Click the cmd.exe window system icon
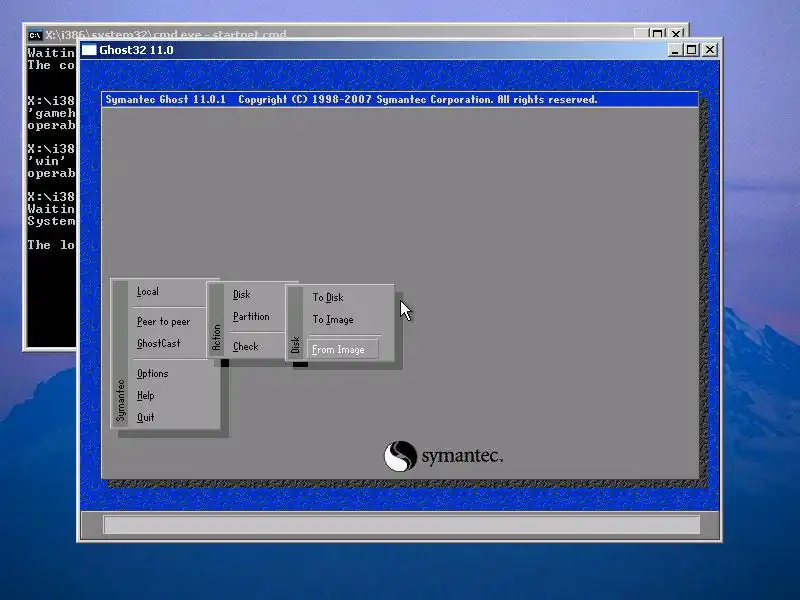This screenshot has width=800, height=600. point(35,35)
